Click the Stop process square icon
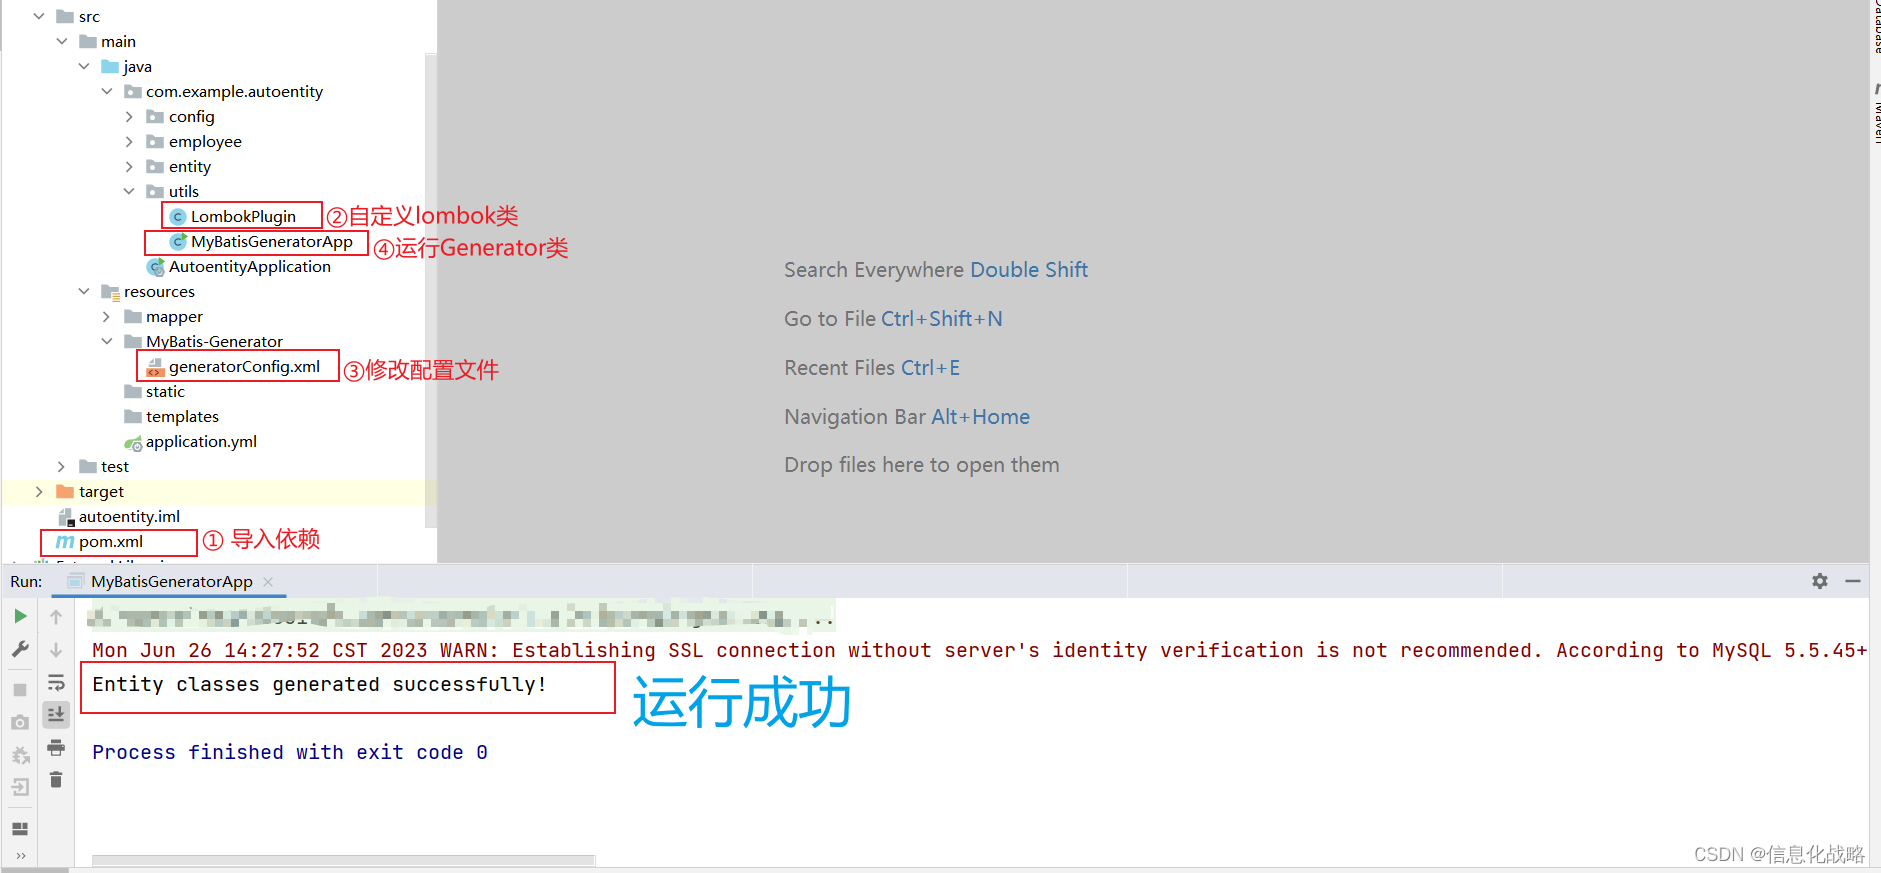Viewport: 1881px width, 873px height. [x=20, y=690]
